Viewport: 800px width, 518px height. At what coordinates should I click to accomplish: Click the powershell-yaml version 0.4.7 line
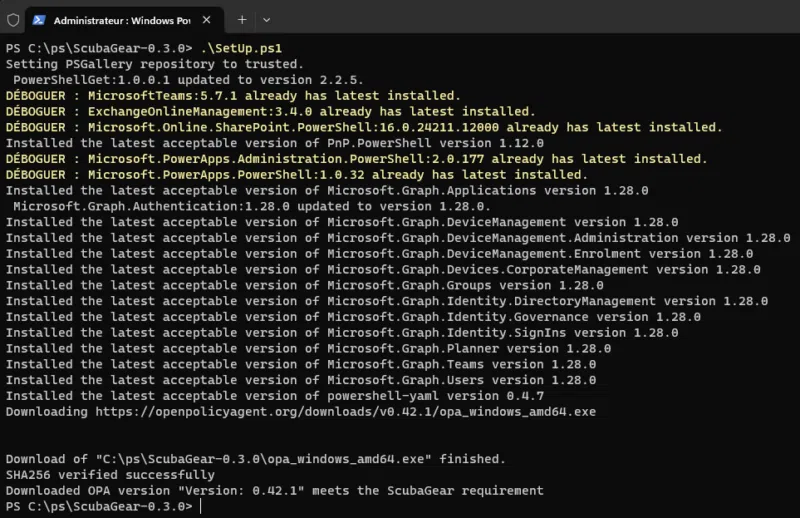tap(274, 397)
